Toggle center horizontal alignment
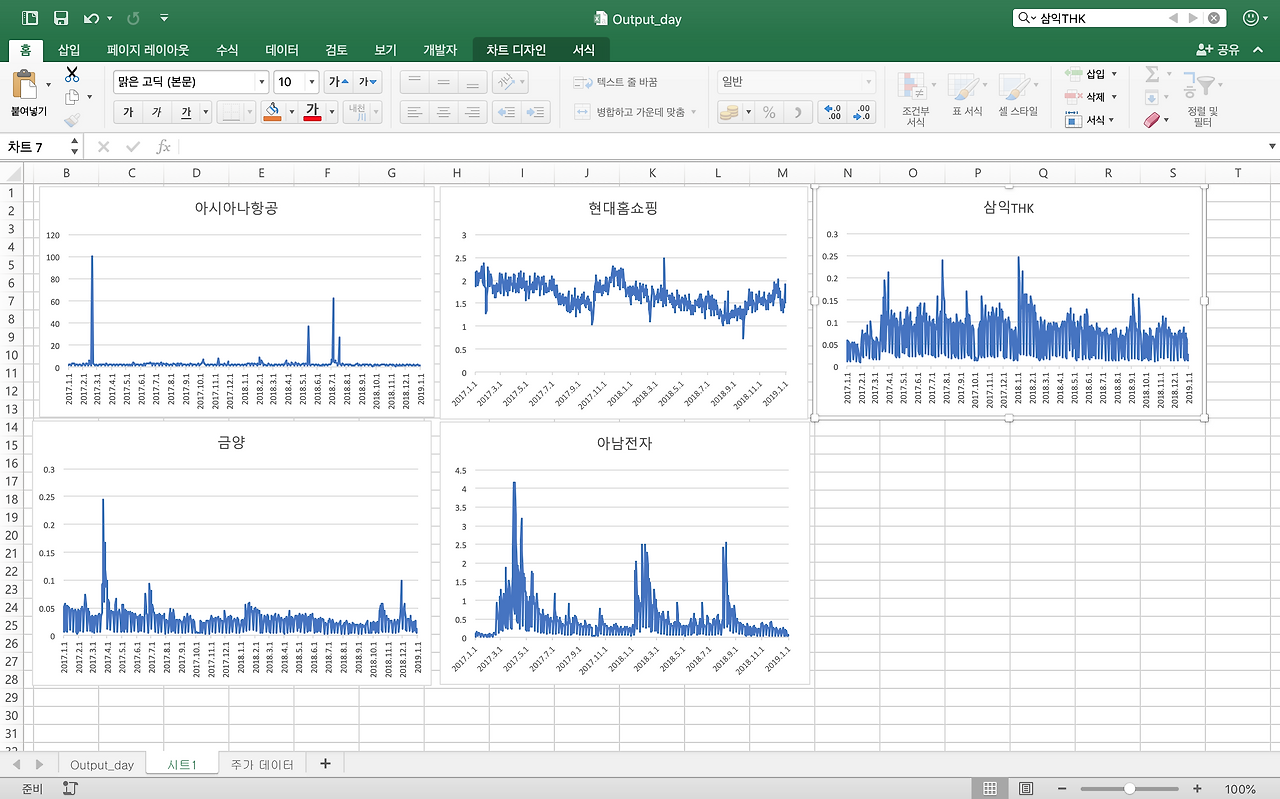This screenshot has width=1280, height=799. (x=444, y=112)
